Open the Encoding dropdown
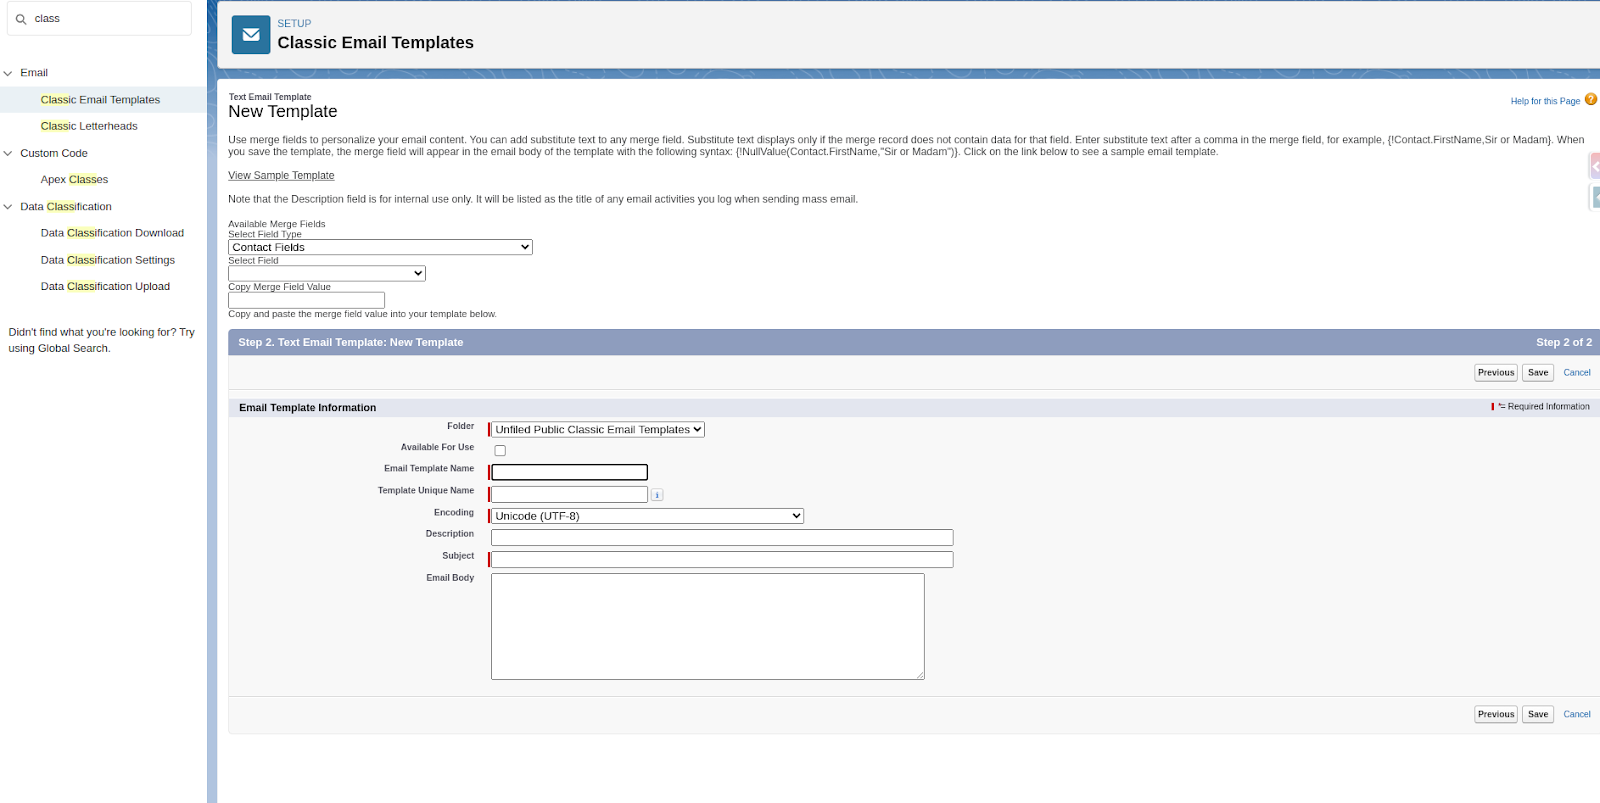The width and height of the screenshot is (1600, 803). pos(647,516)
